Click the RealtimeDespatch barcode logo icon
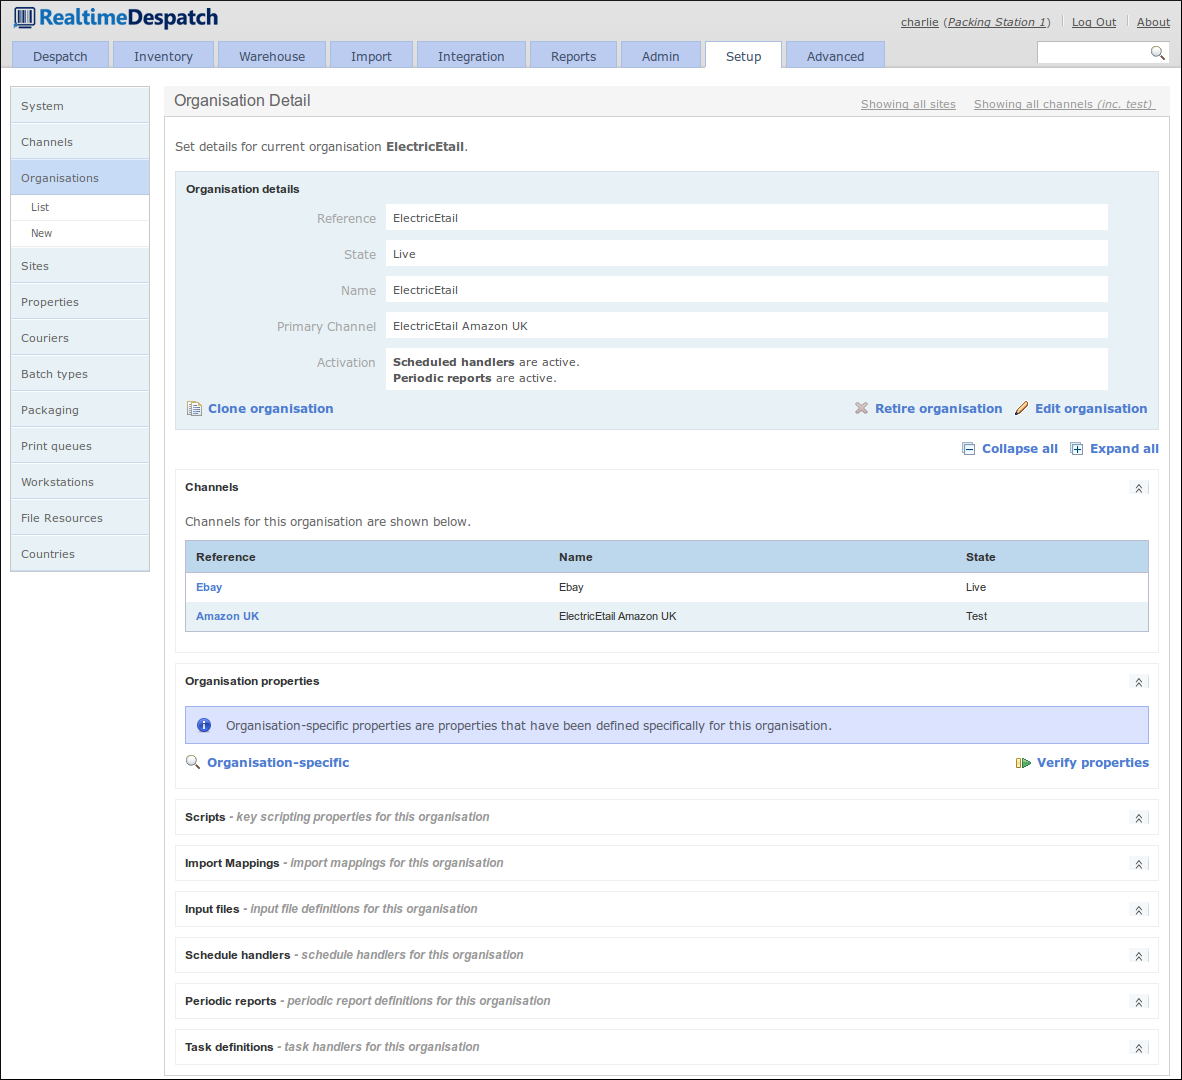The height and width of the screenshot is (1080, 1182). click(24, 17)
